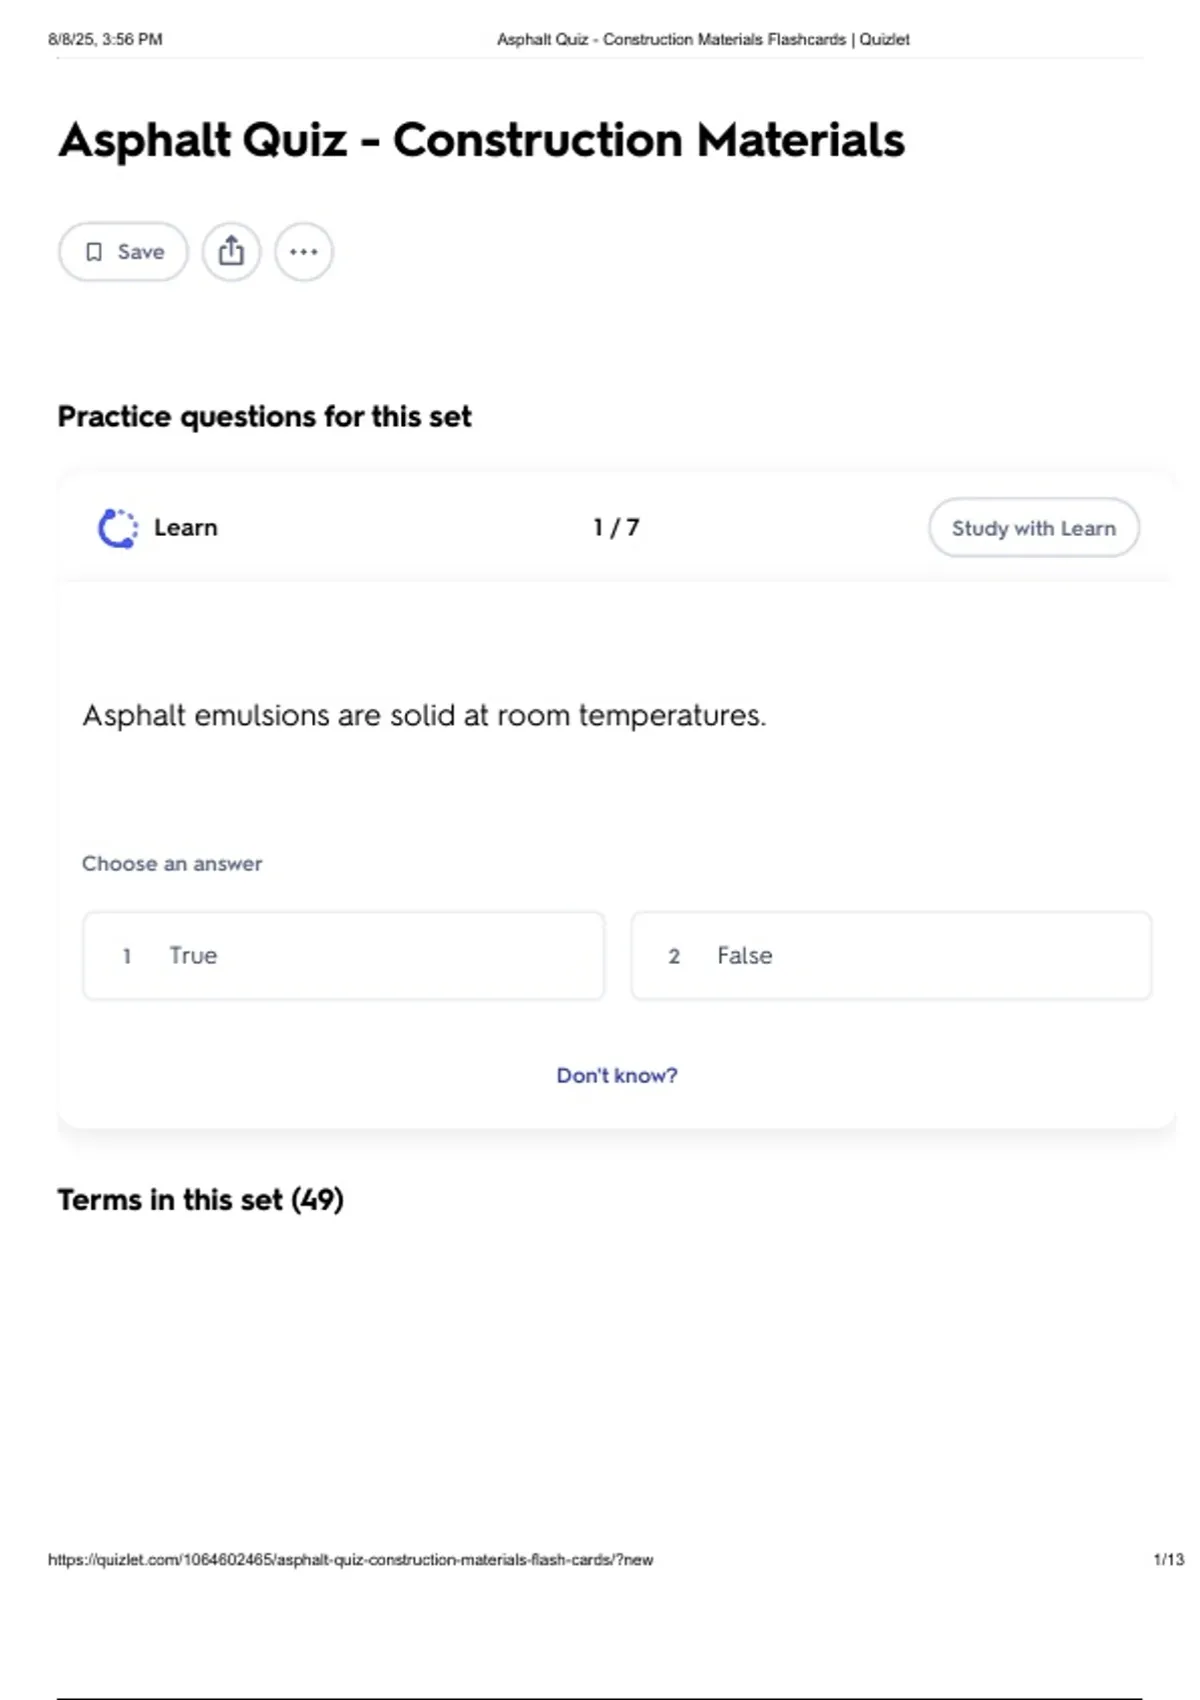Click the question about asphalt emulsions
This screenshot has width=1200, height=1700.
424,716
